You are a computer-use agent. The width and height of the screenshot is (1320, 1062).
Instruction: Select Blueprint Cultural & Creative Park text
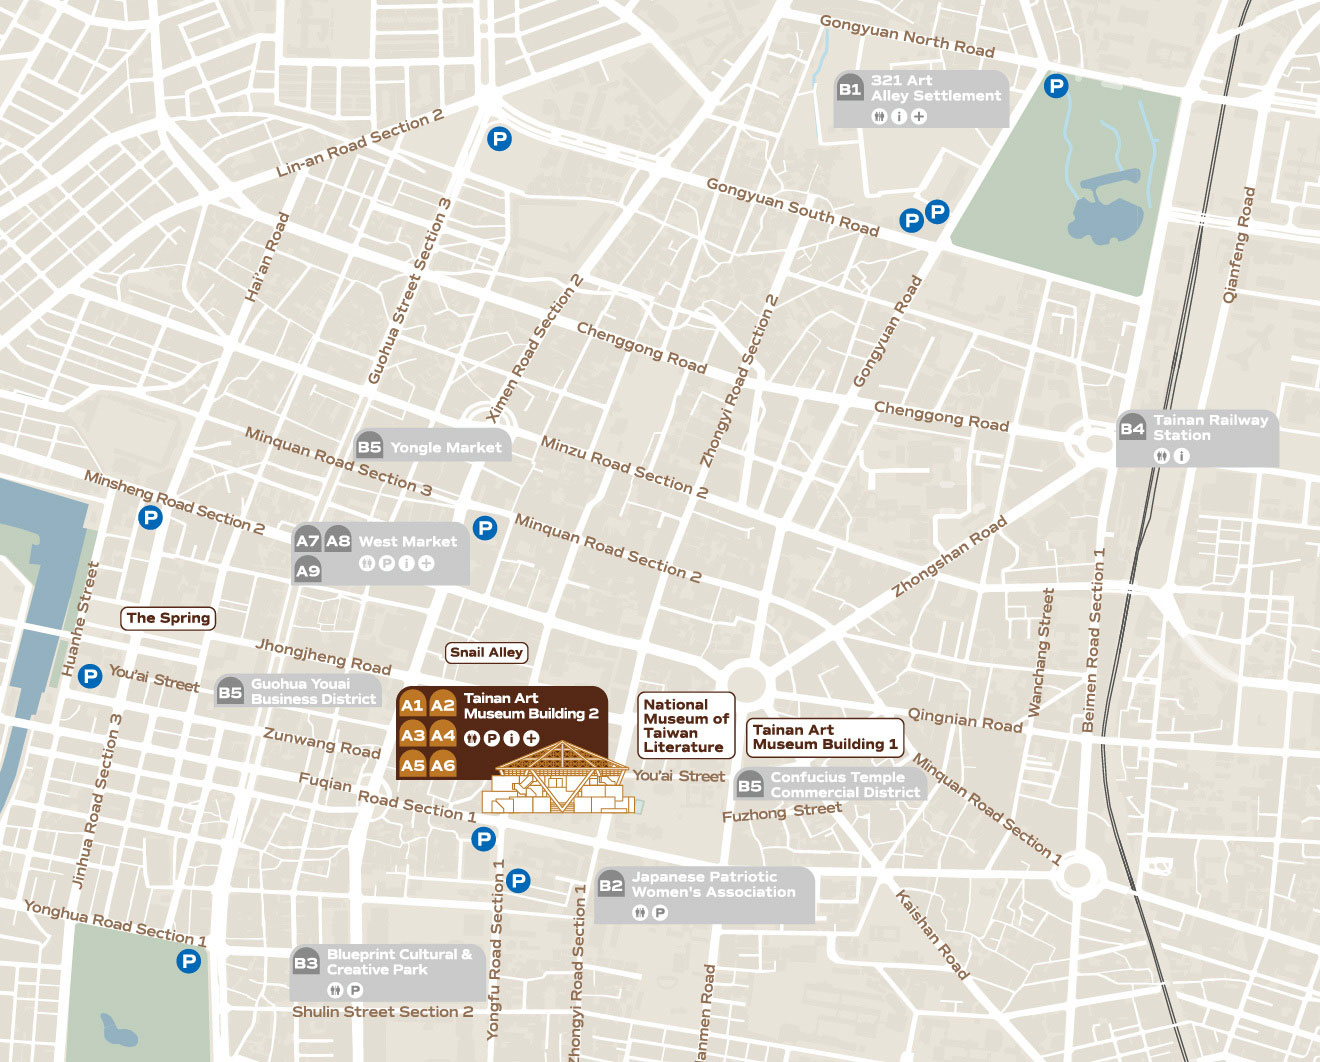click(x=399, y=962)
